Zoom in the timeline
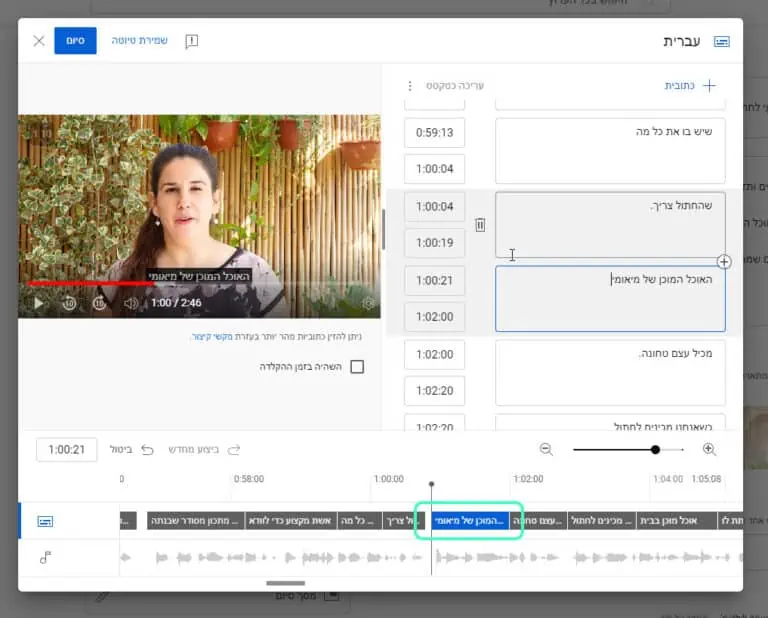The width and height of the screenshot is (768, 618). pyautogui.click(x=709, y=449)
